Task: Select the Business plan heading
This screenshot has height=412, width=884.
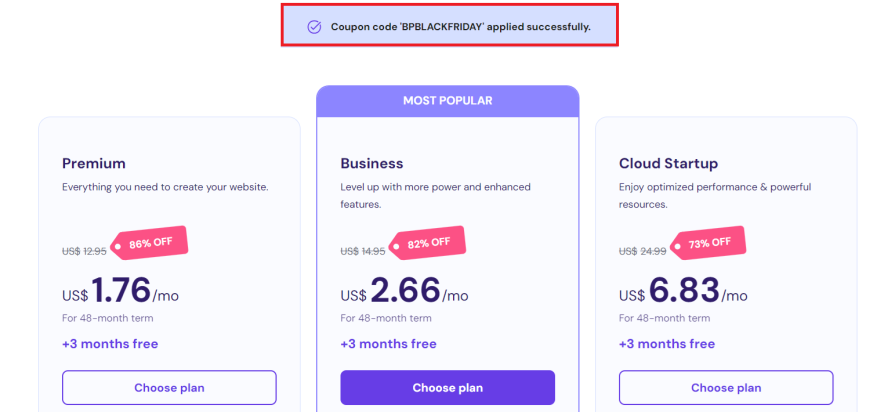Action: click(x=372, y=163)
